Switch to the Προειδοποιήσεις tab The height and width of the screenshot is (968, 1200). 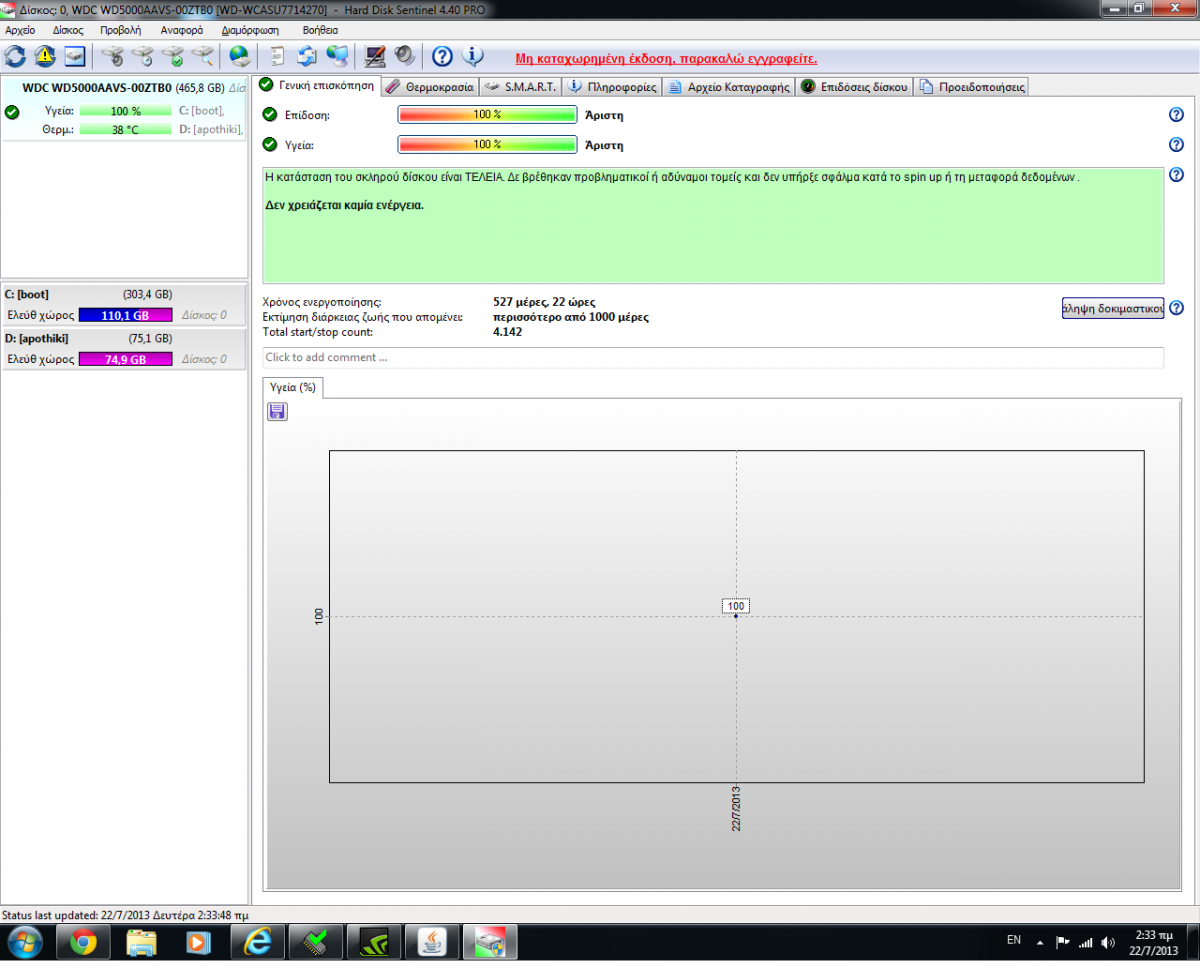[x=971, y=87]
